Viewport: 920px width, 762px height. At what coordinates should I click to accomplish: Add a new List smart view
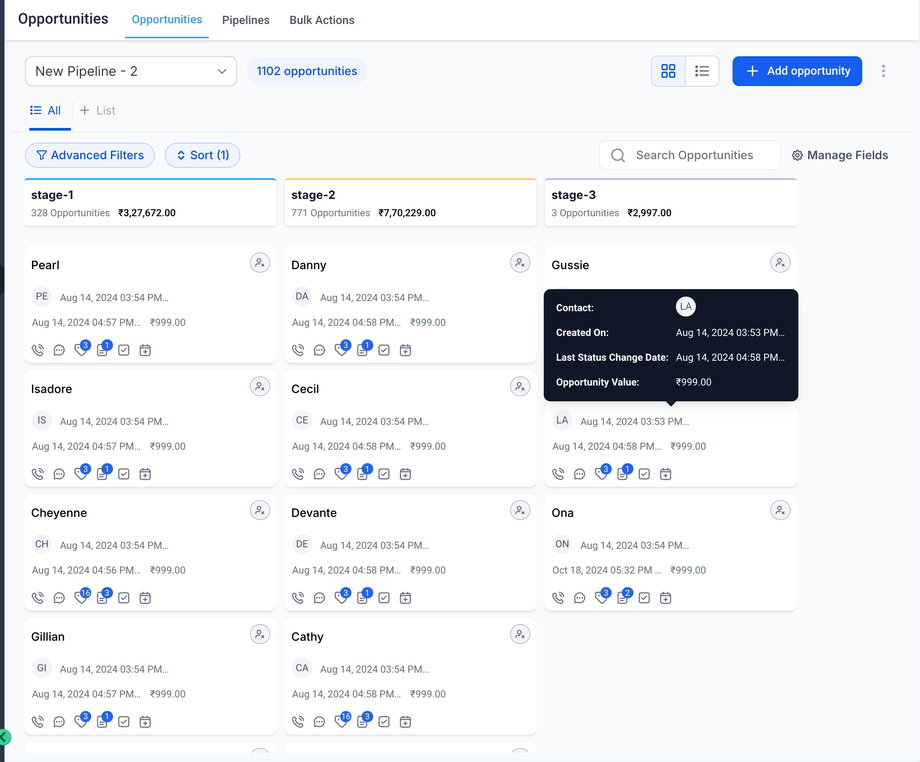pos(98,111)
